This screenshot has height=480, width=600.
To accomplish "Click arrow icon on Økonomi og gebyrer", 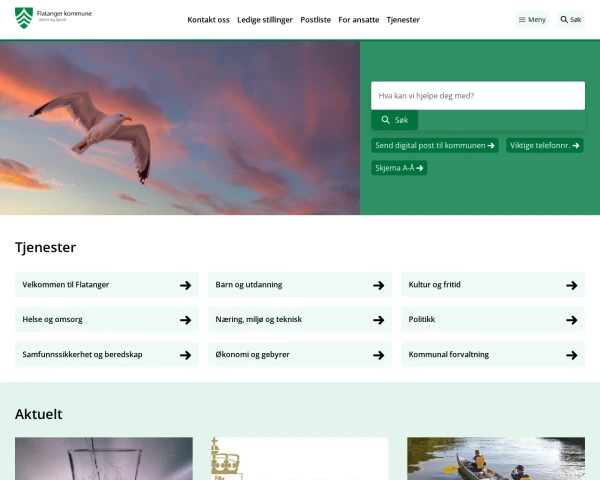I will click(x=378, y=355).
